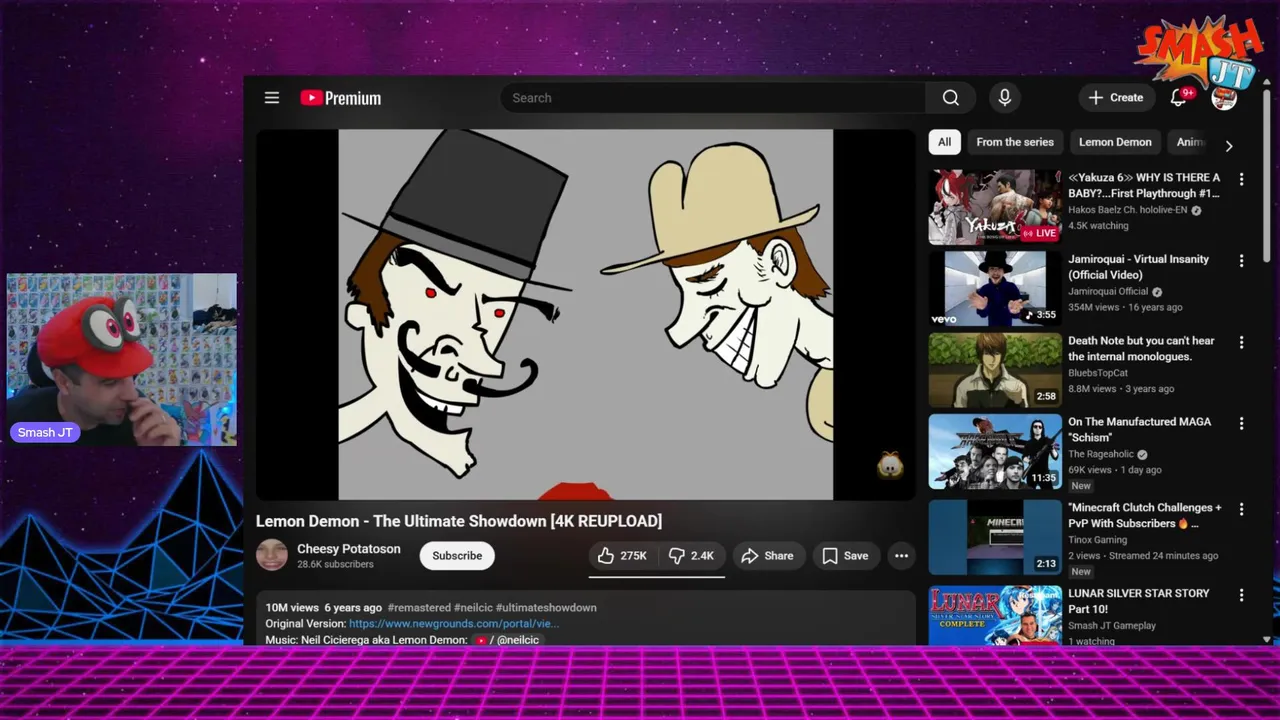Go to YouTube Premium home logo
The height and width of the screenshot is (720, 1280).
click(341, 98)
